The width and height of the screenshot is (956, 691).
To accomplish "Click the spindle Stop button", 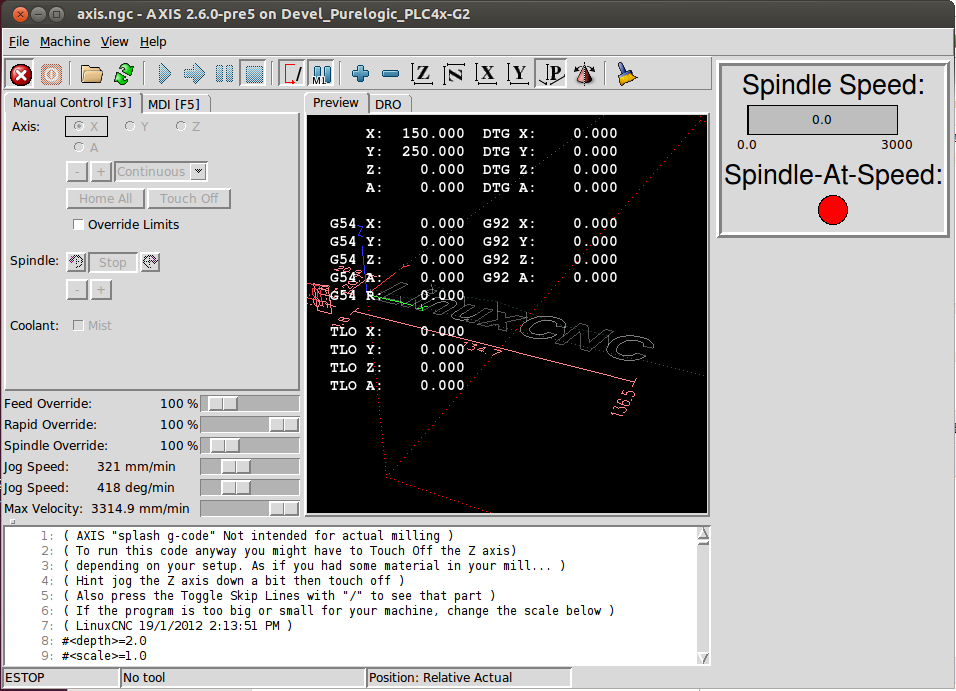I will 113,263.
